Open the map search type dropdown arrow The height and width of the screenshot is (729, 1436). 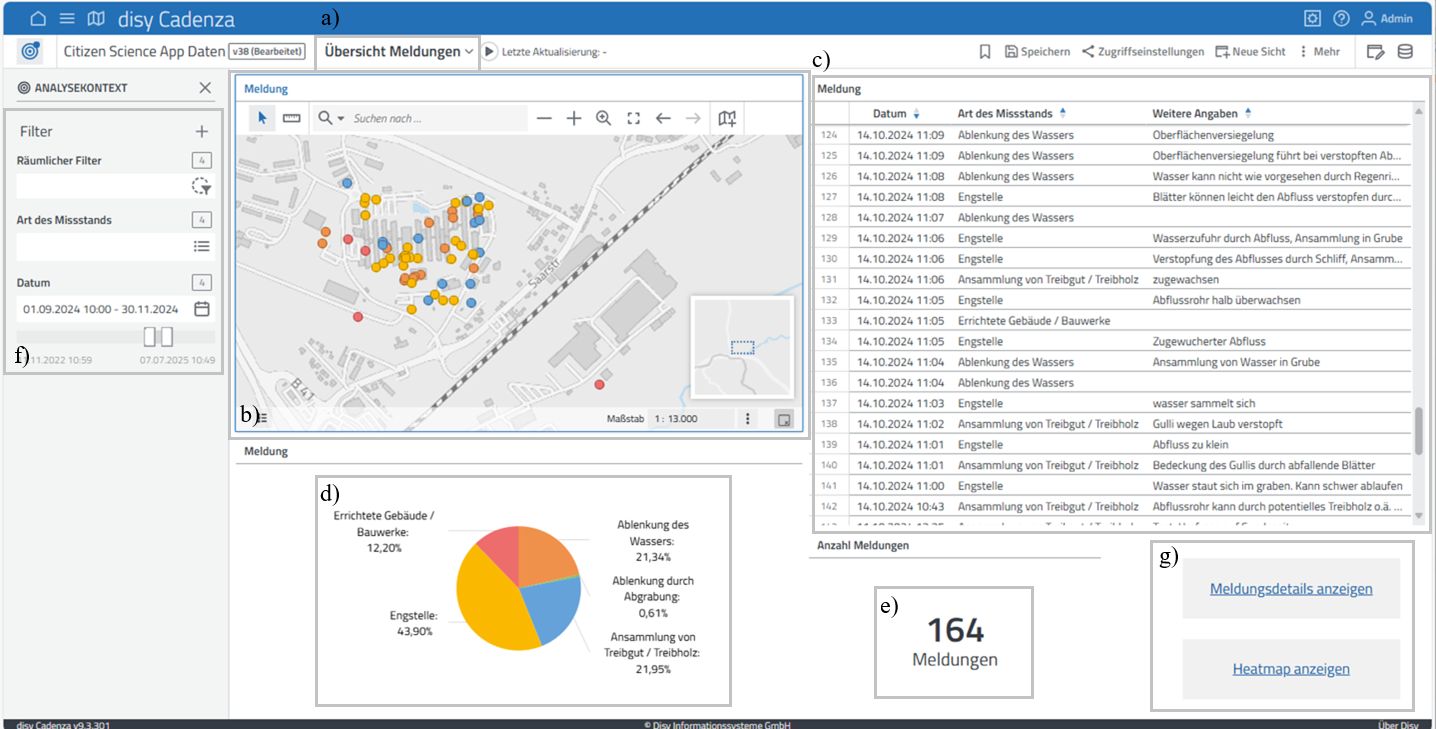(x=341, y=119)
